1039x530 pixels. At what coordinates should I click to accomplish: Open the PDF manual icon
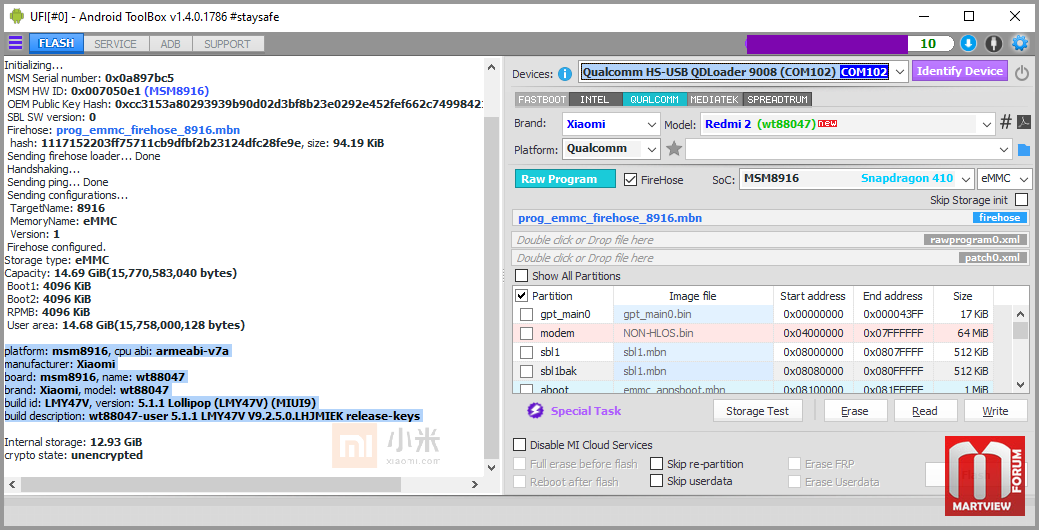[x=1024, y=122]
